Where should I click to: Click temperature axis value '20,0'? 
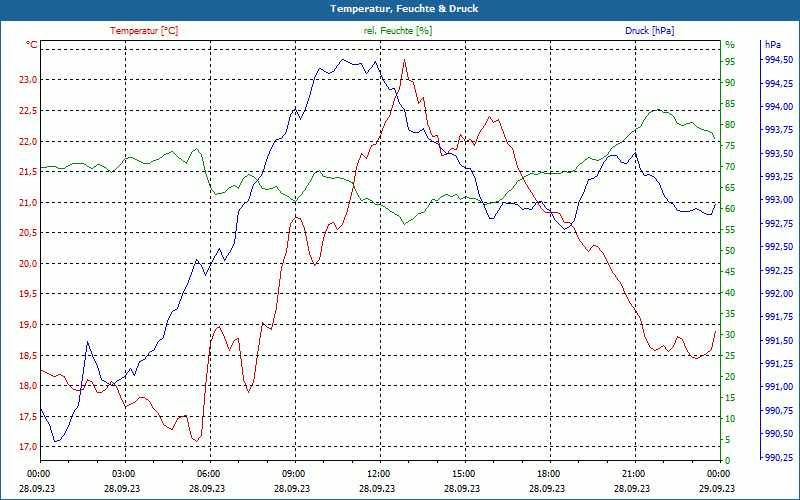point(28,263)
